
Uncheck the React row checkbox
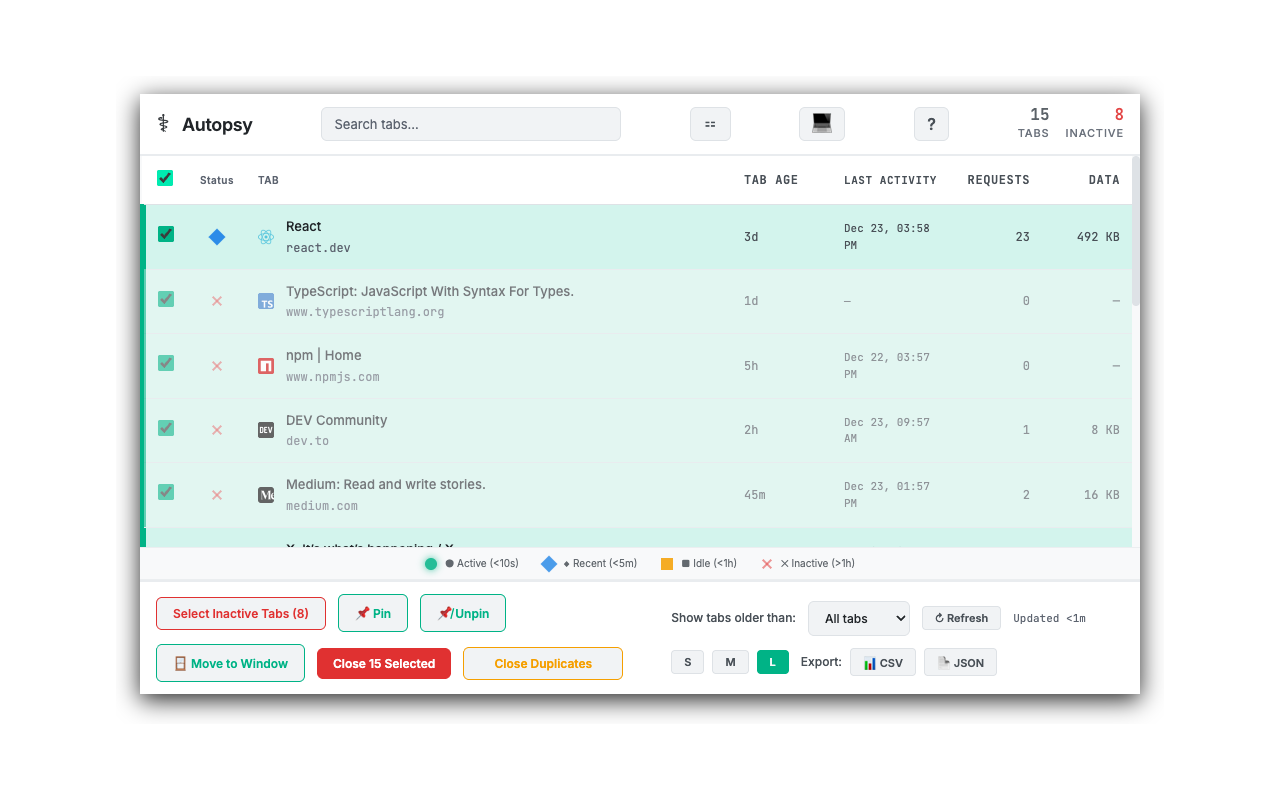[165, 235]
